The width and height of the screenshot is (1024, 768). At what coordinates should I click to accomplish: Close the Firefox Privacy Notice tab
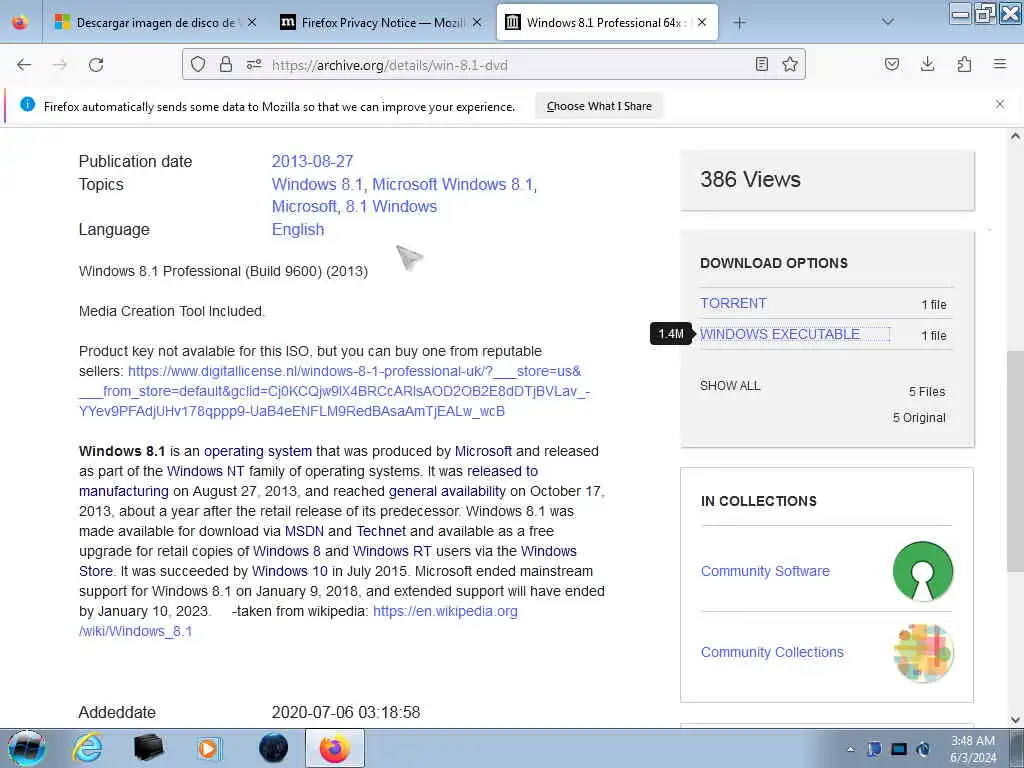[x=477, y=23]
